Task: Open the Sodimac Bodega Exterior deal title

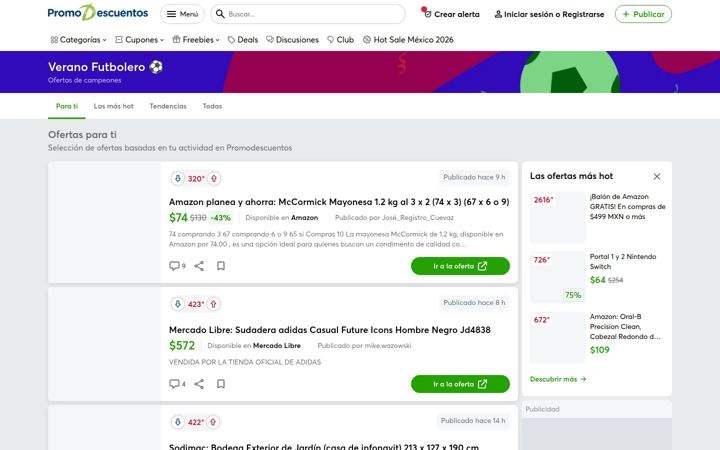Action: click(x=324, y=446)
